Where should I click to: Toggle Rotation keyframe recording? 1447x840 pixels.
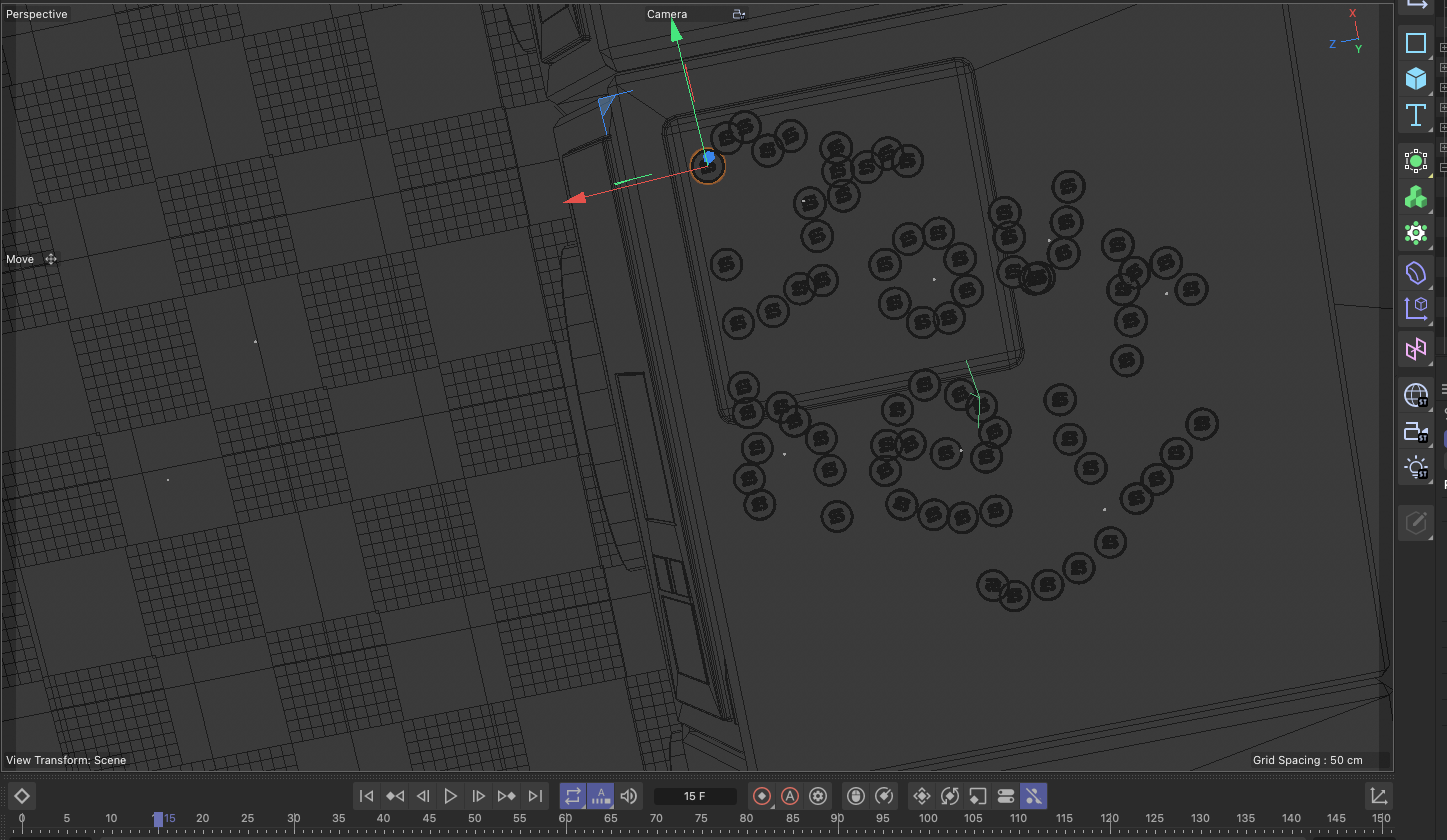coord(950,796)
